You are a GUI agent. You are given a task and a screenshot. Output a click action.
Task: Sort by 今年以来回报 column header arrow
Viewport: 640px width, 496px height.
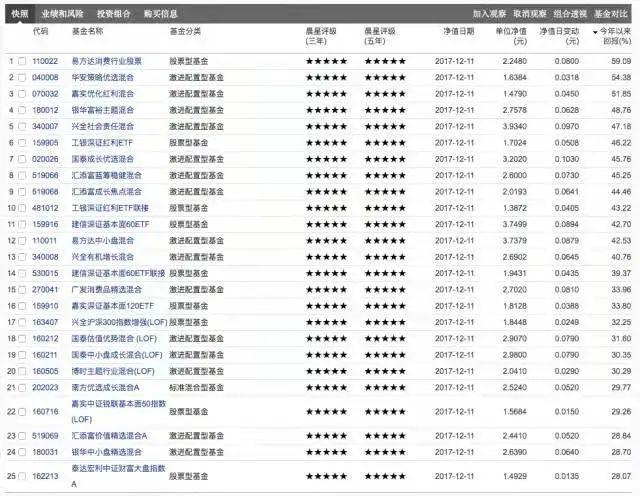(595, 32)
